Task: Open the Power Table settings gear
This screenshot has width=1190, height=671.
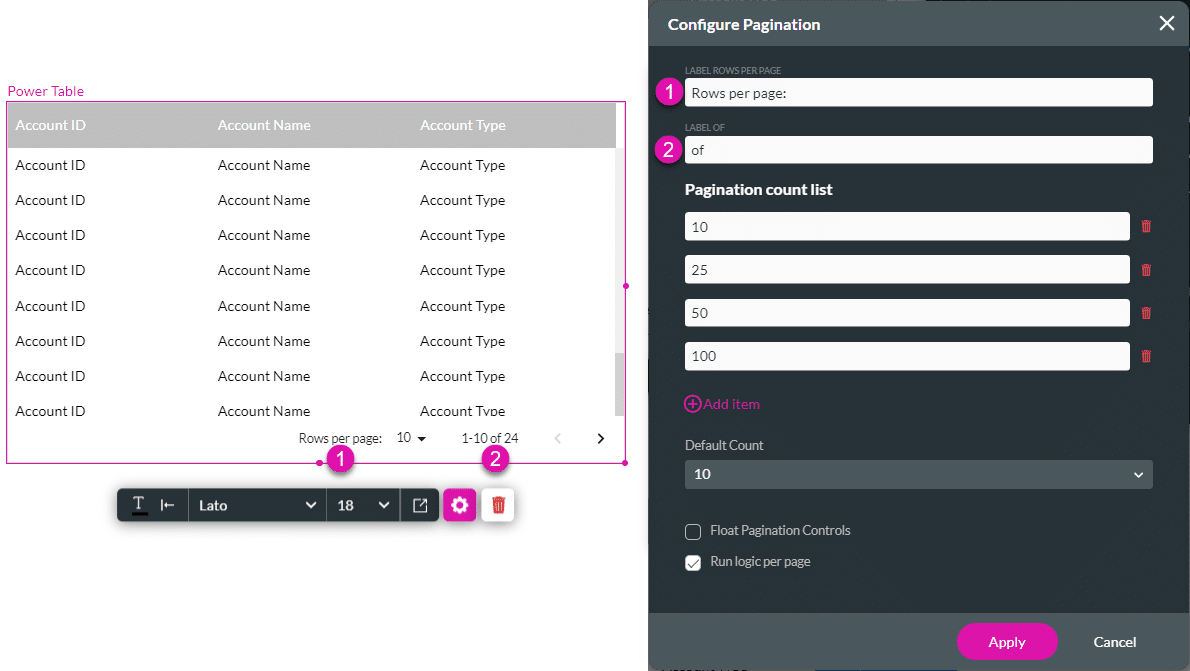Action: coord(459,504)
